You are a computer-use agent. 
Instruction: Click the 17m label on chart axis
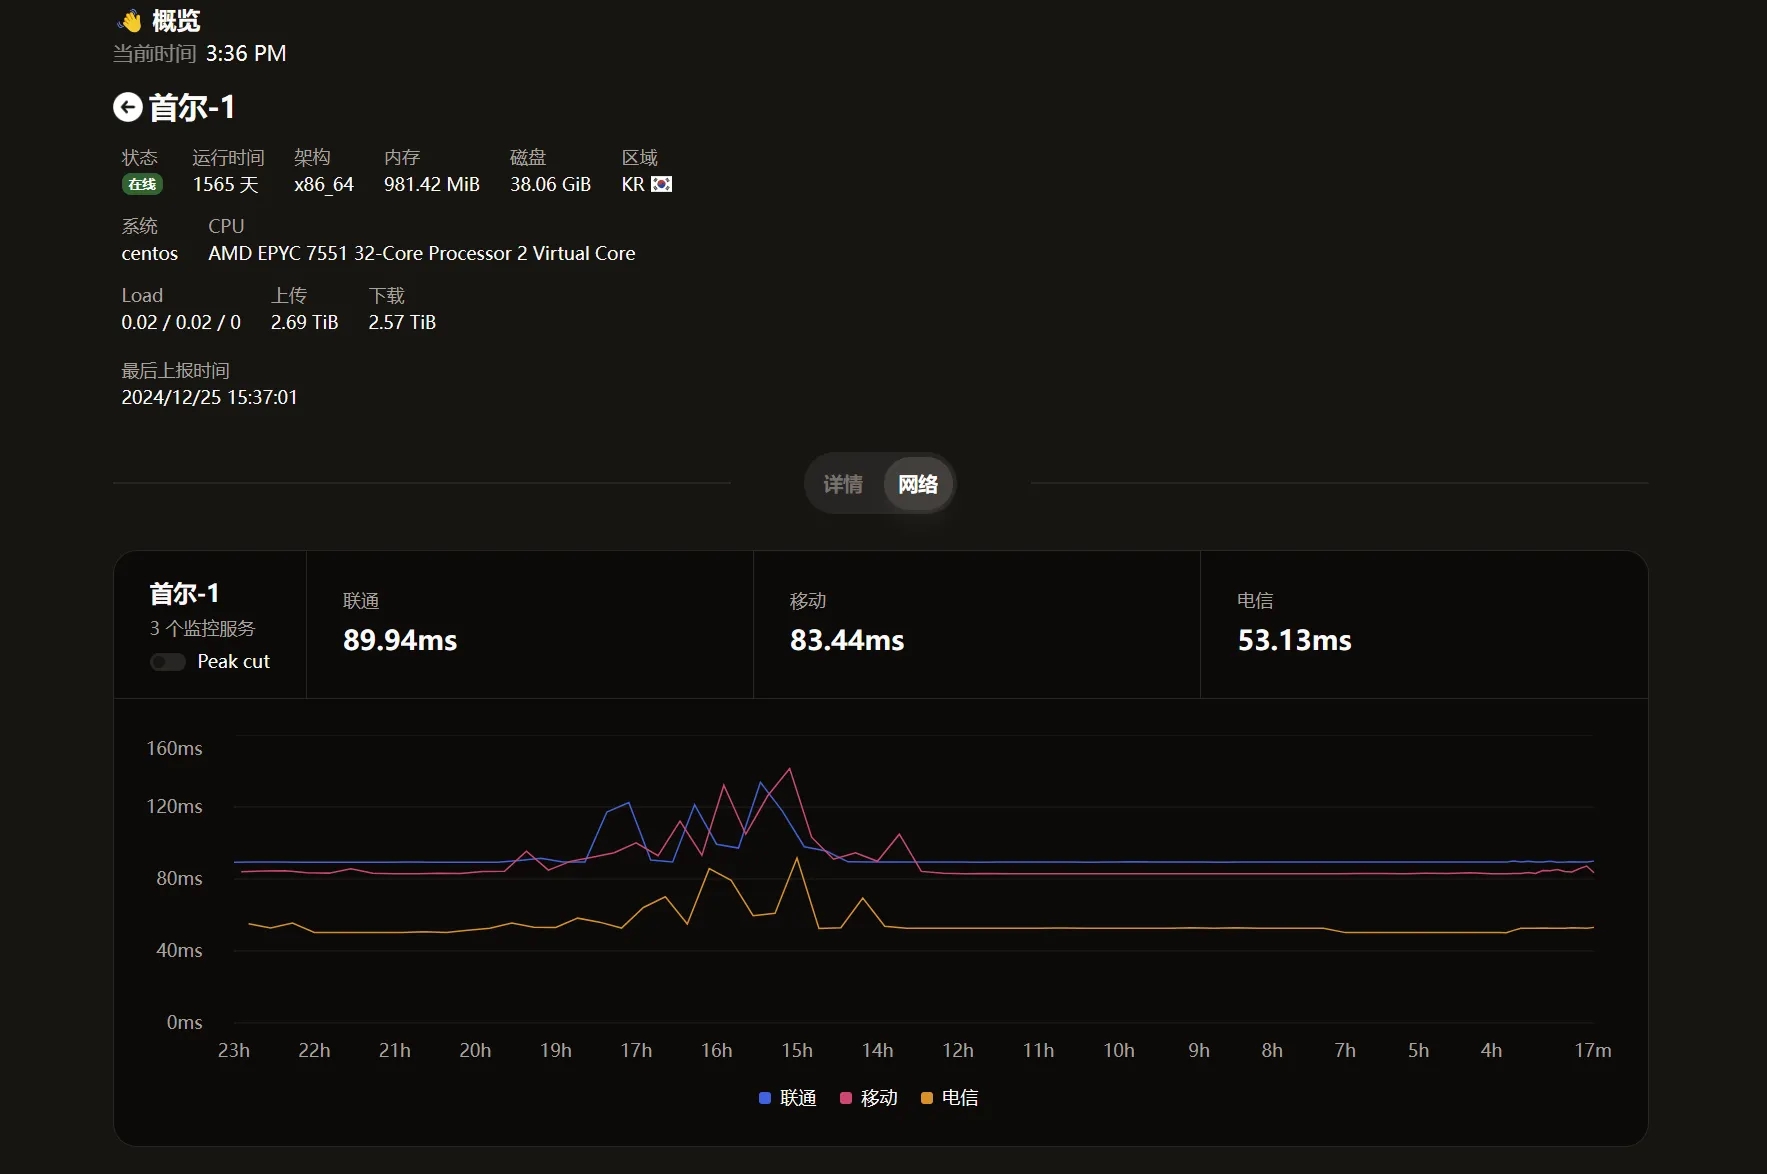[x=1592, y=1050]
